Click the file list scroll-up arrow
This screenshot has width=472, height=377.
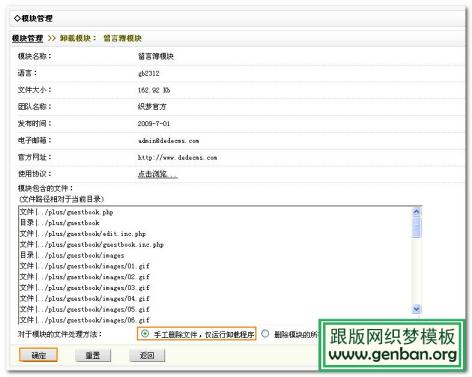point(416,212)
